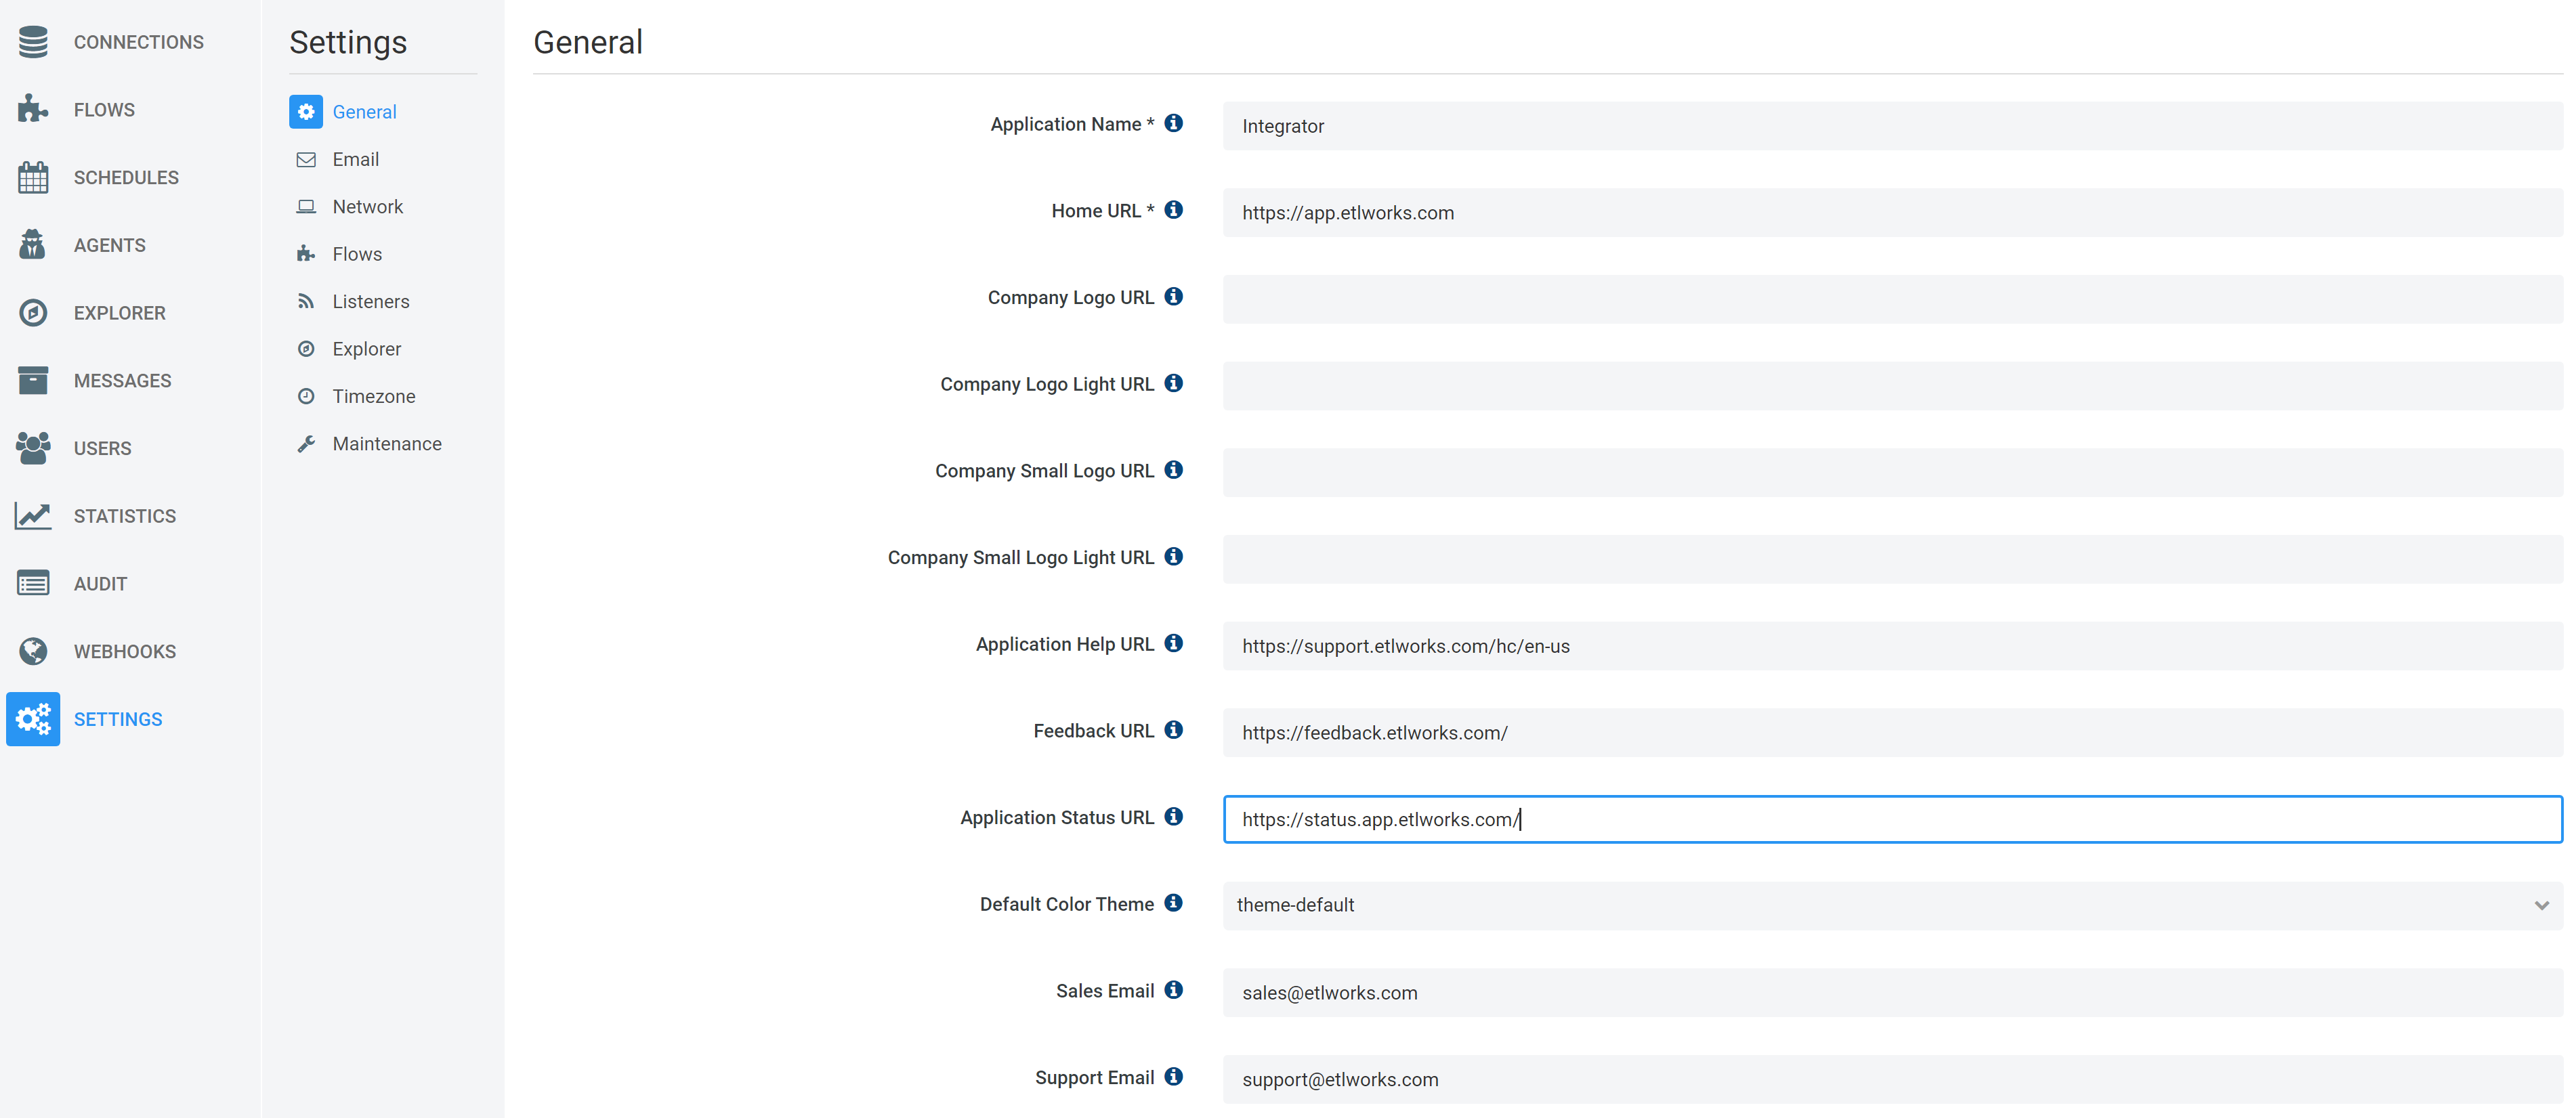
Task: Click the Company Small Logo Light URL field
Action: click(1892, 559)
